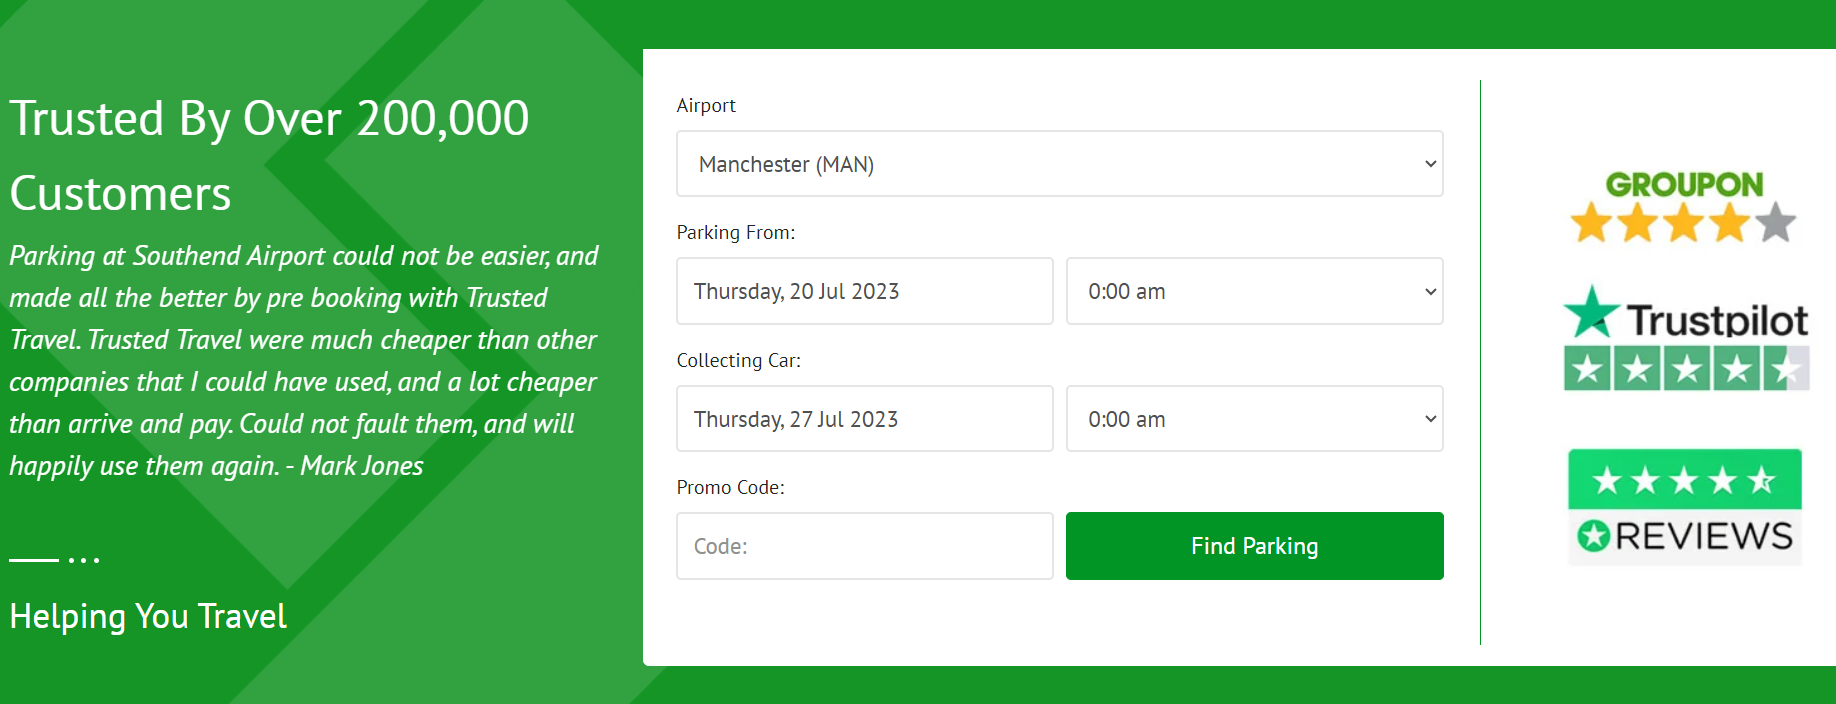Select the last carousel dot indicator
The height and width of the screenshot is (704, 1836).
pos(97,560)
